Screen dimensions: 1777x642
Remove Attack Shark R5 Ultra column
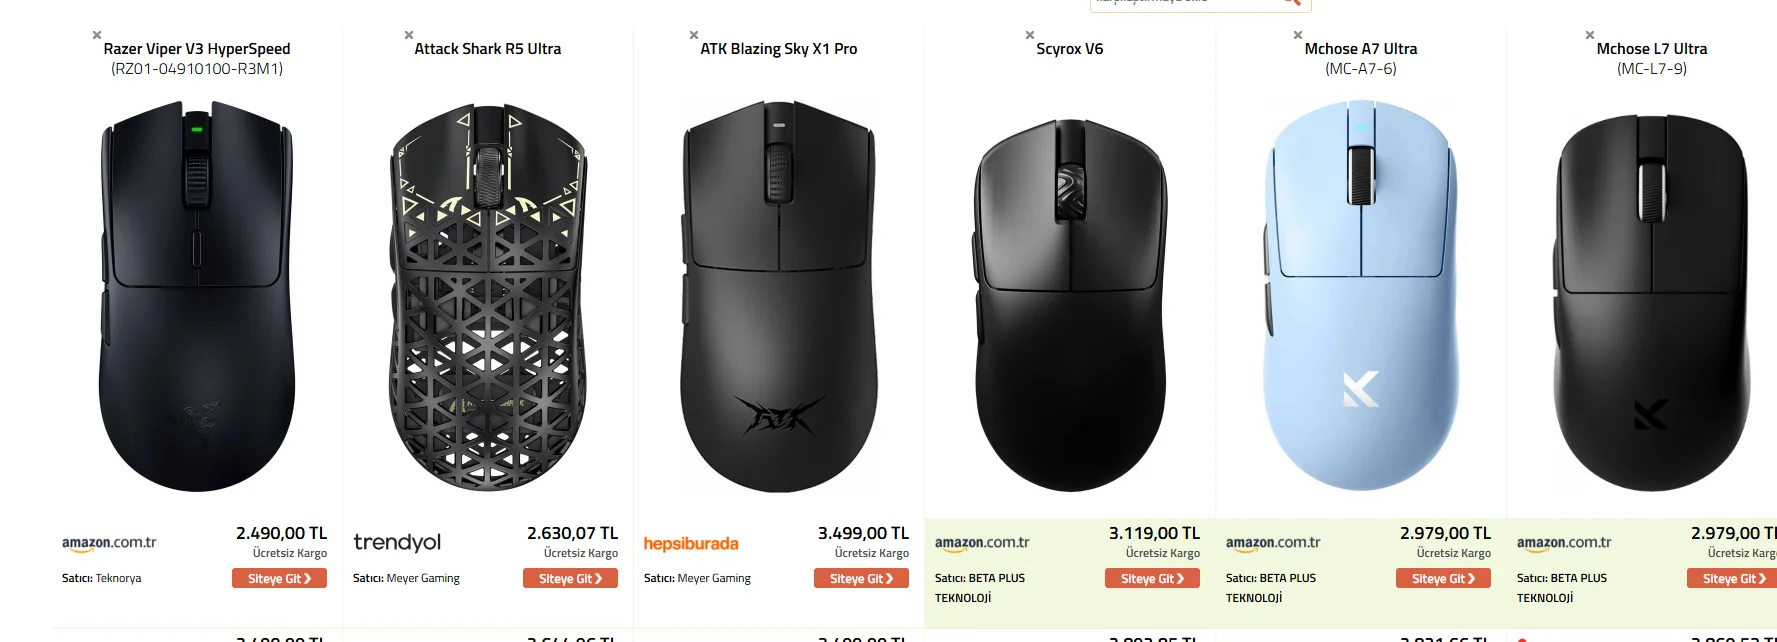pos(408,35)
